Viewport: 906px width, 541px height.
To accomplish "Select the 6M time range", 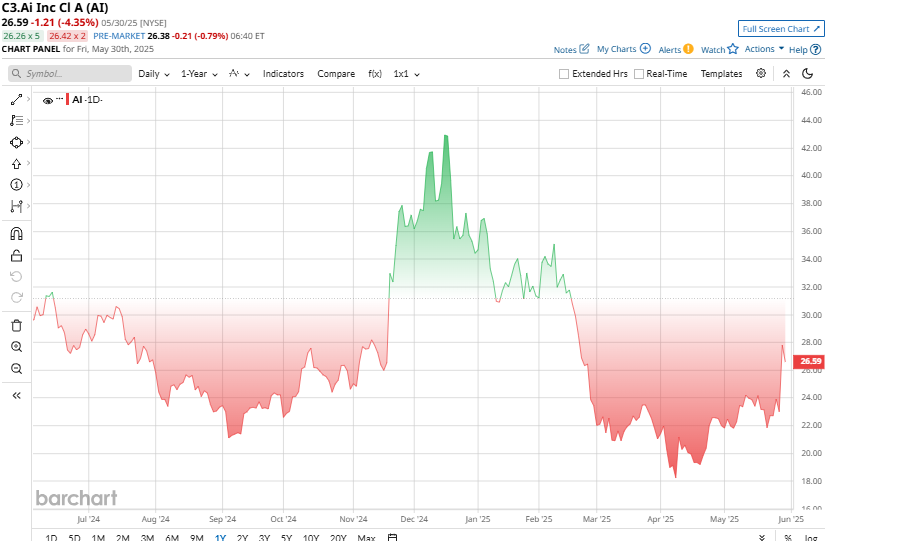I will (172, 538).
